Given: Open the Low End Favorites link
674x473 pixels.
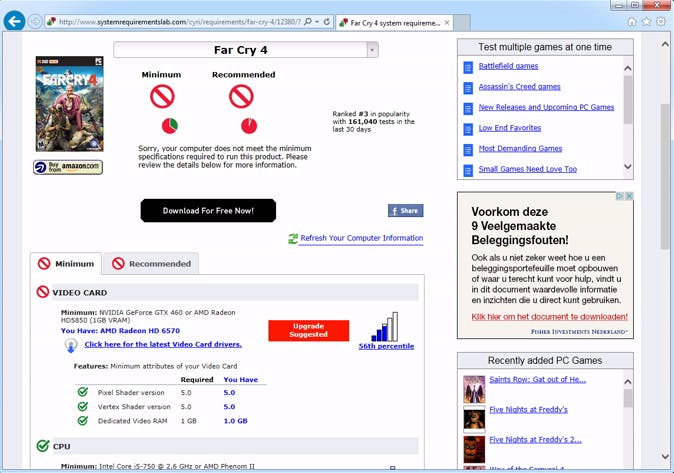Looking at the screenshot, I should 510,128.
